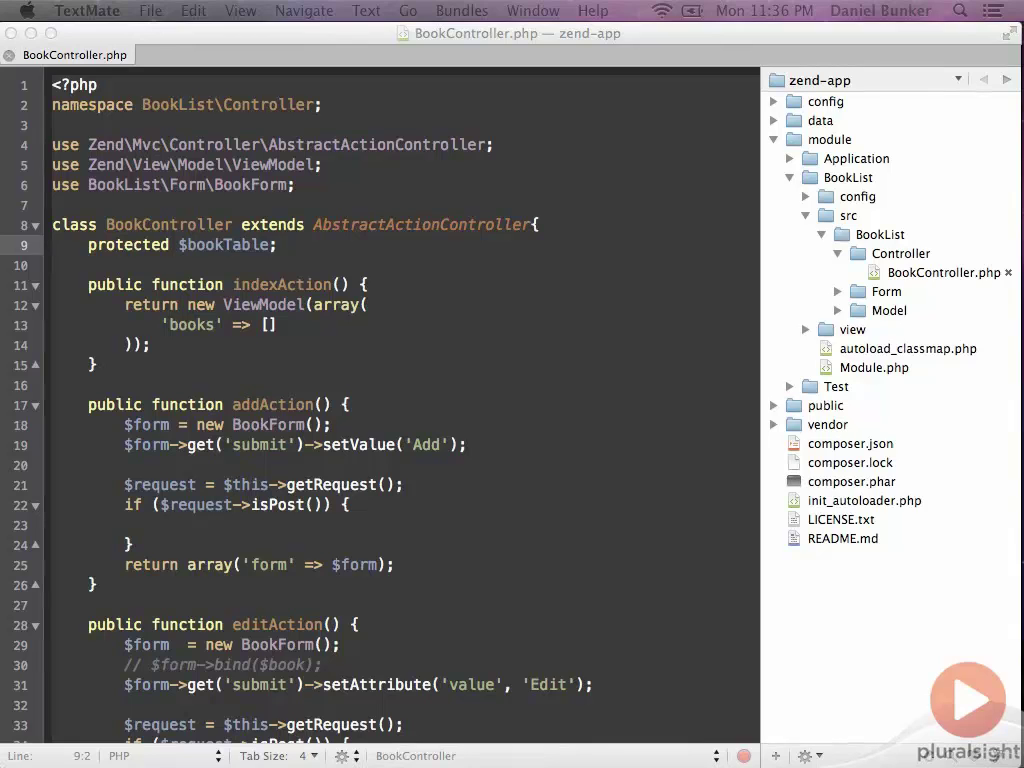Toggle macro recording red button

[743, 756]
